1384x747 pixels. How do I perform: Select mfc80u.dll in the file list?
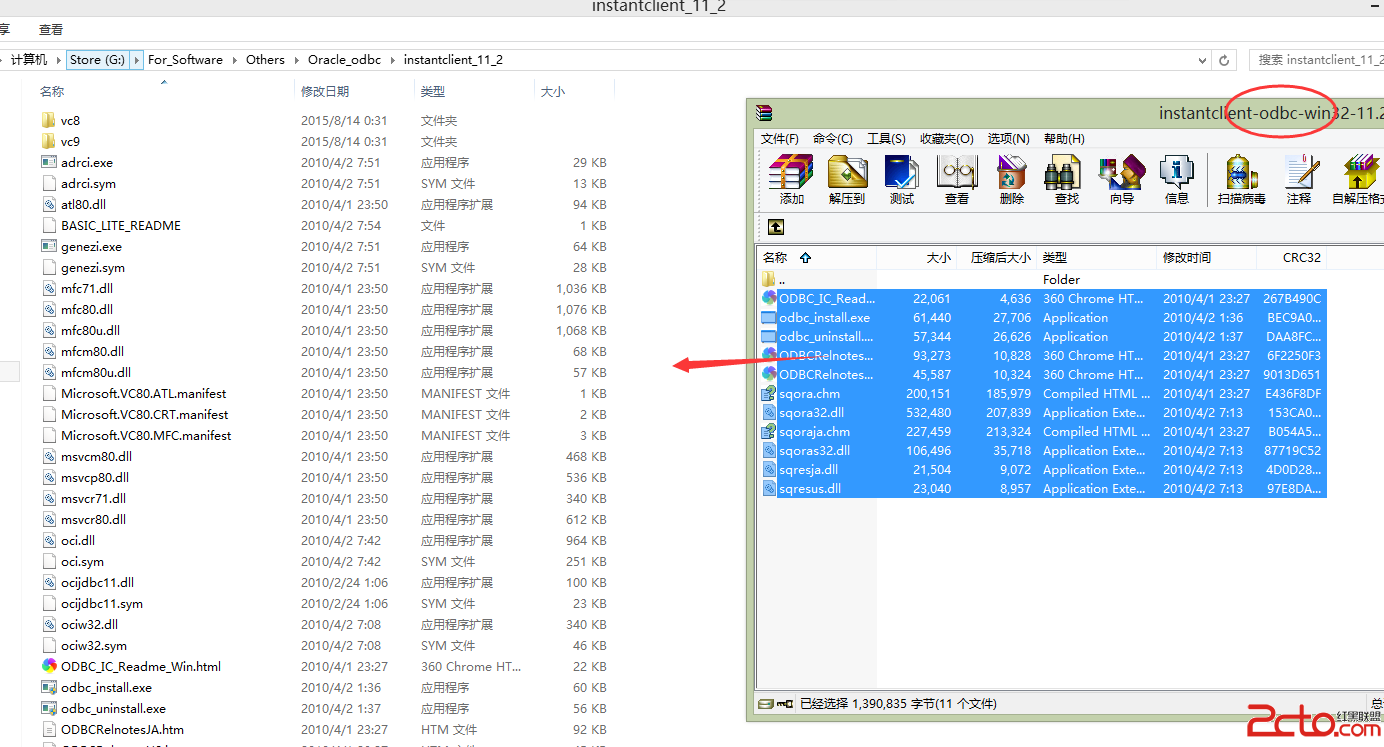point(90,330)
